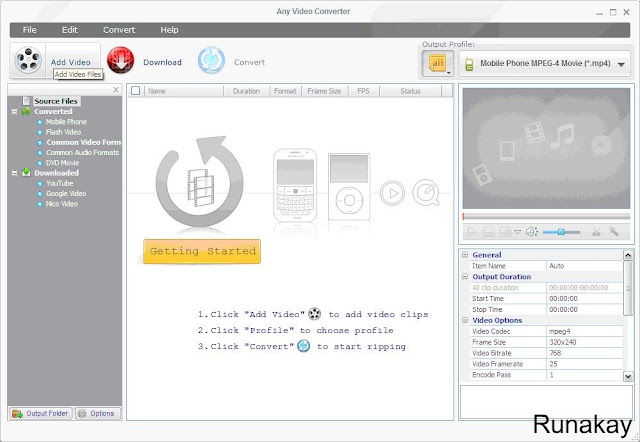
Task: Click the iPod device illustration
Action: pyautogui.click(x=349, y=187)
